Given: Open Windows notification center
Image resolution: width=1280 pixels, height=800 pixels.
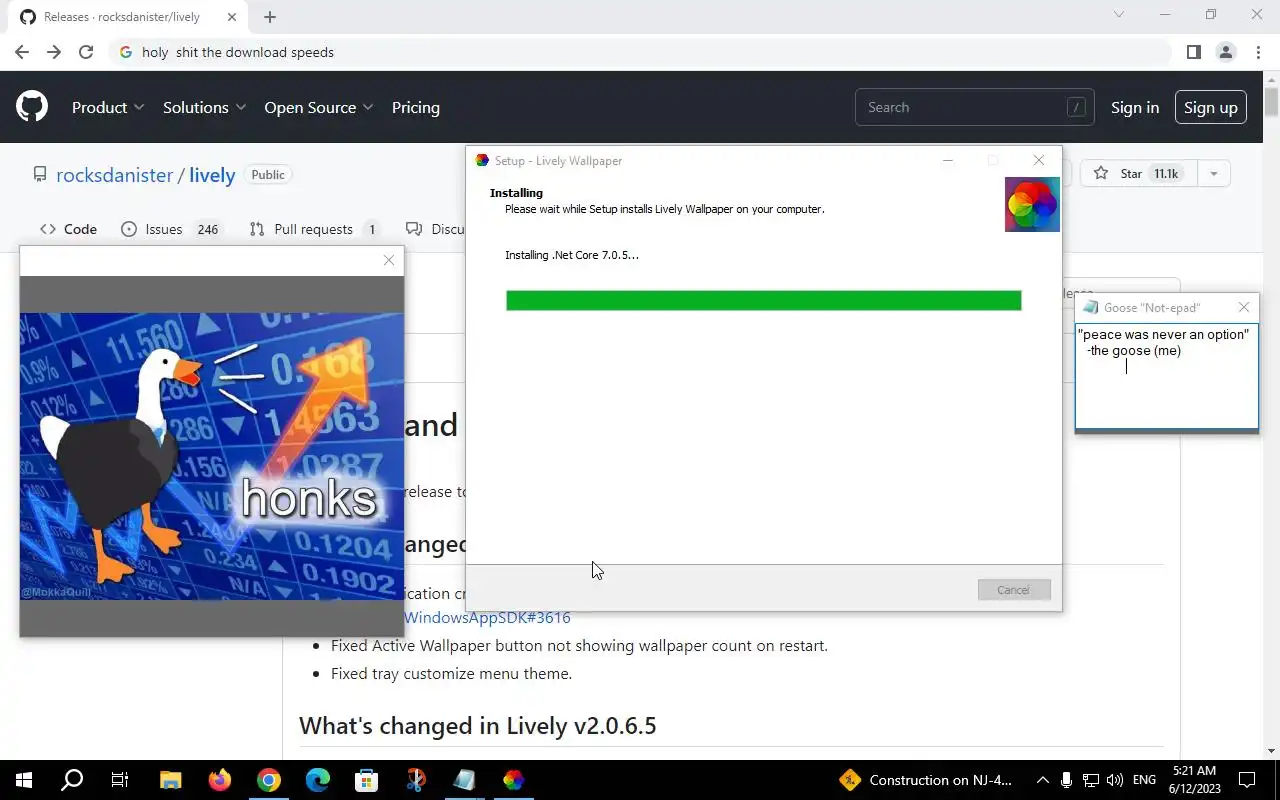Looking at the screenshot, I should click(x=1247, y=780).
